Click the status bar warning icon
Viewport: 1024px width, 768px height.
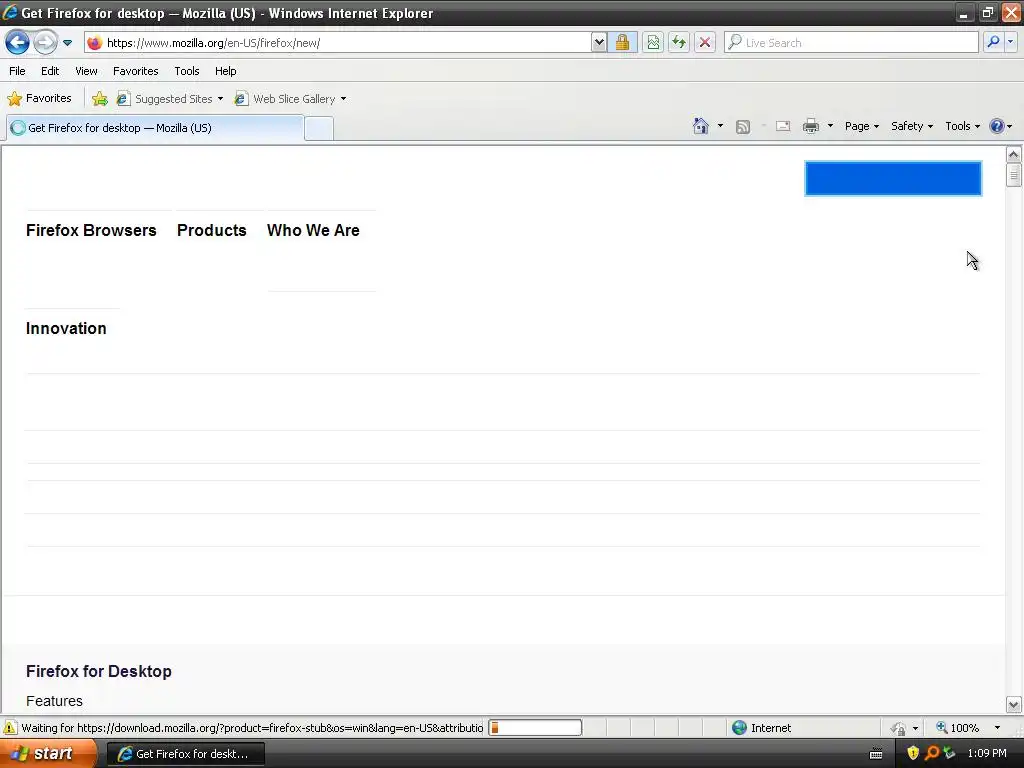click(x=10, y=728)
